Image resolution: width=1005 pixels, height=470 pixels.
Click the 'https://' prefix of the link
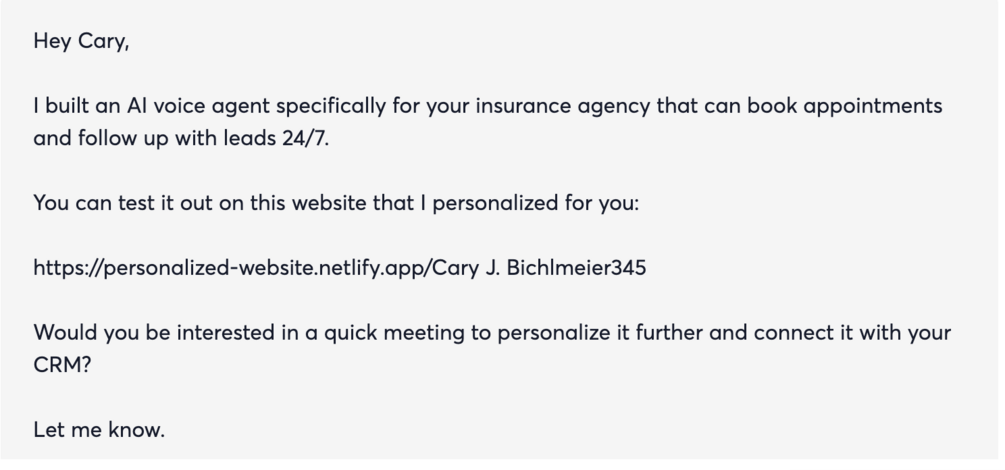coord(68,268)
